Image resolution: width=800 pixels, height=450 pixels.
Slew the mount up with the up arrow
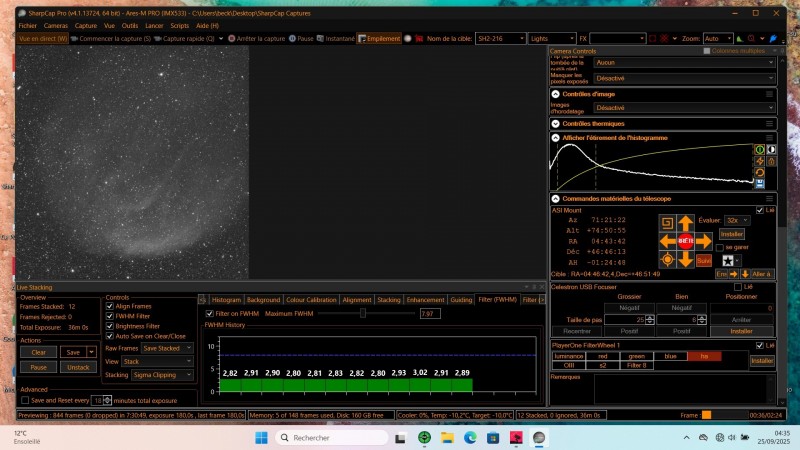pos(685,223)
